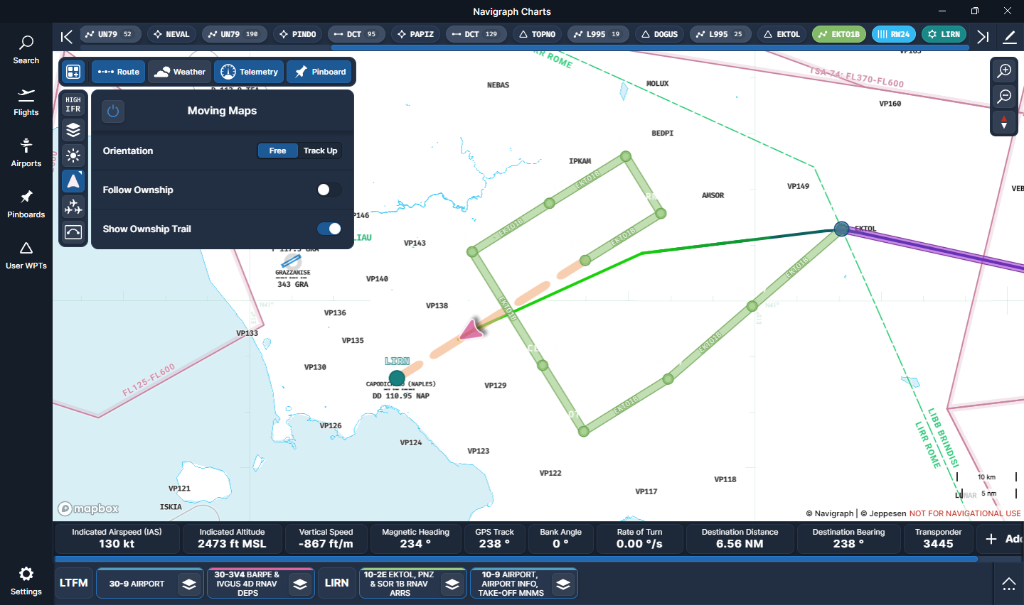Screen dimensions: 1024x605
Task: Click the Moving Maps power icon
Action: click(x=113, y=111)
